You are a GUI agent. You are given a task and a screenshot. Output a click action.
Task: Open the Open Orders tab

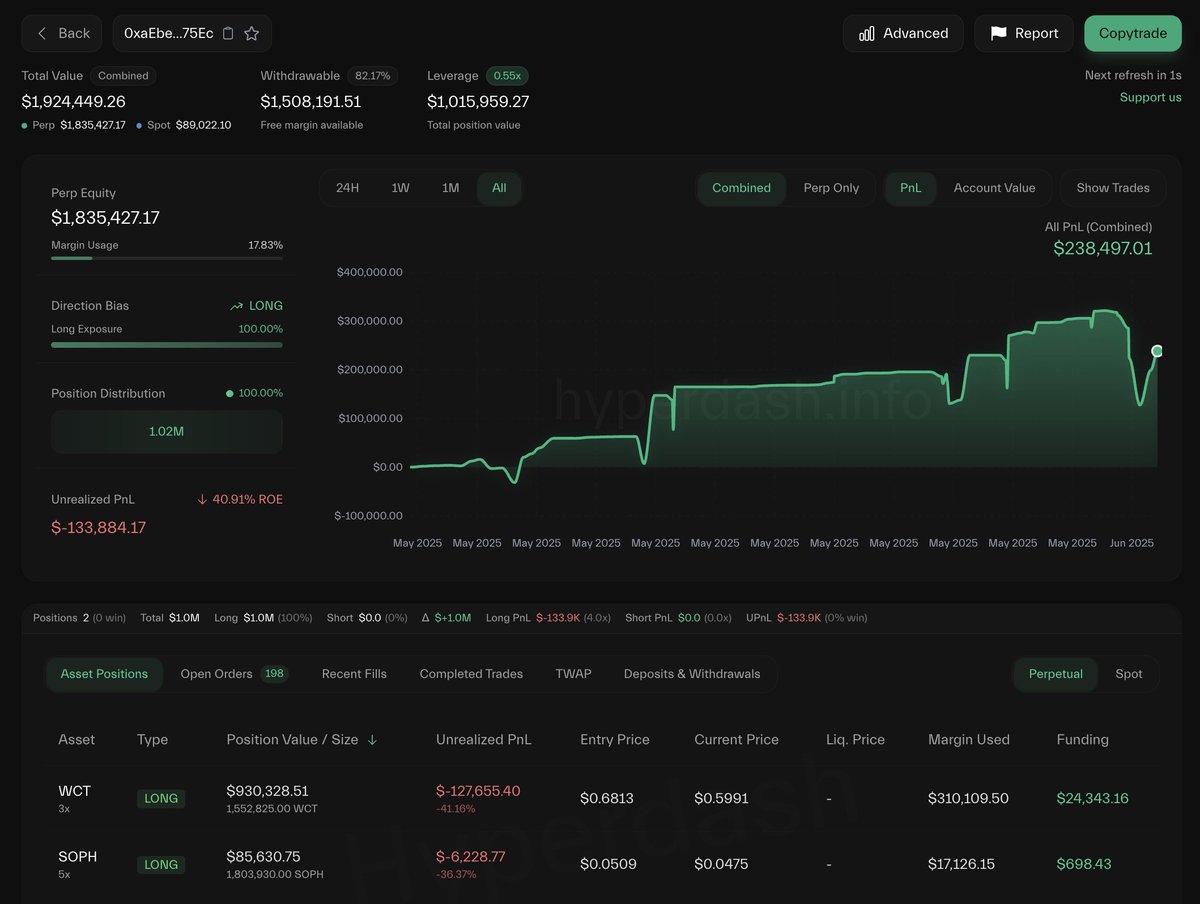(x=234, y=674)
